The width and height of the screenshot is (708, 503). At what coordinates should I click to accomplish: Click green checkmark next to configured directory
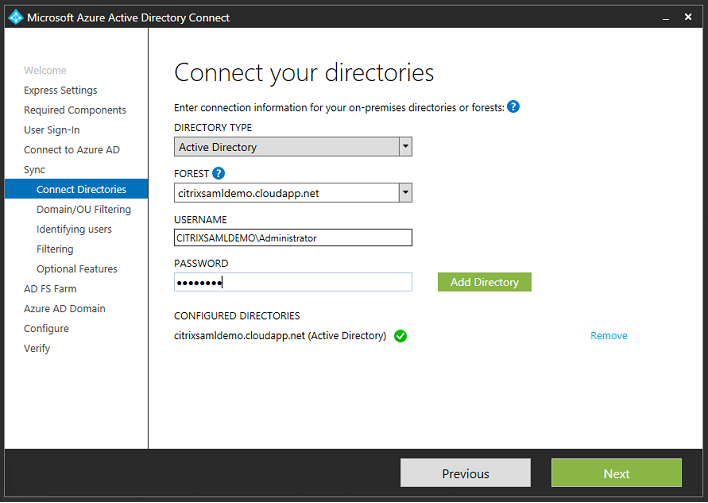[x=400, y=336]
